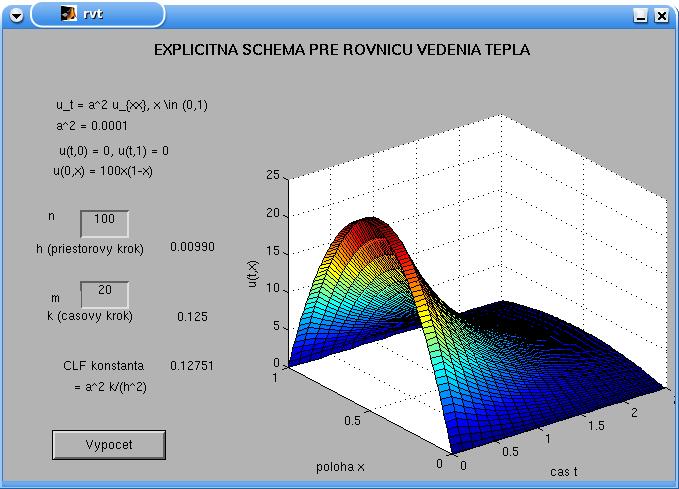The image size is (679, 489).
Task: Click the u(t,x) vertical axis label
Action: [x=253, y=274]
